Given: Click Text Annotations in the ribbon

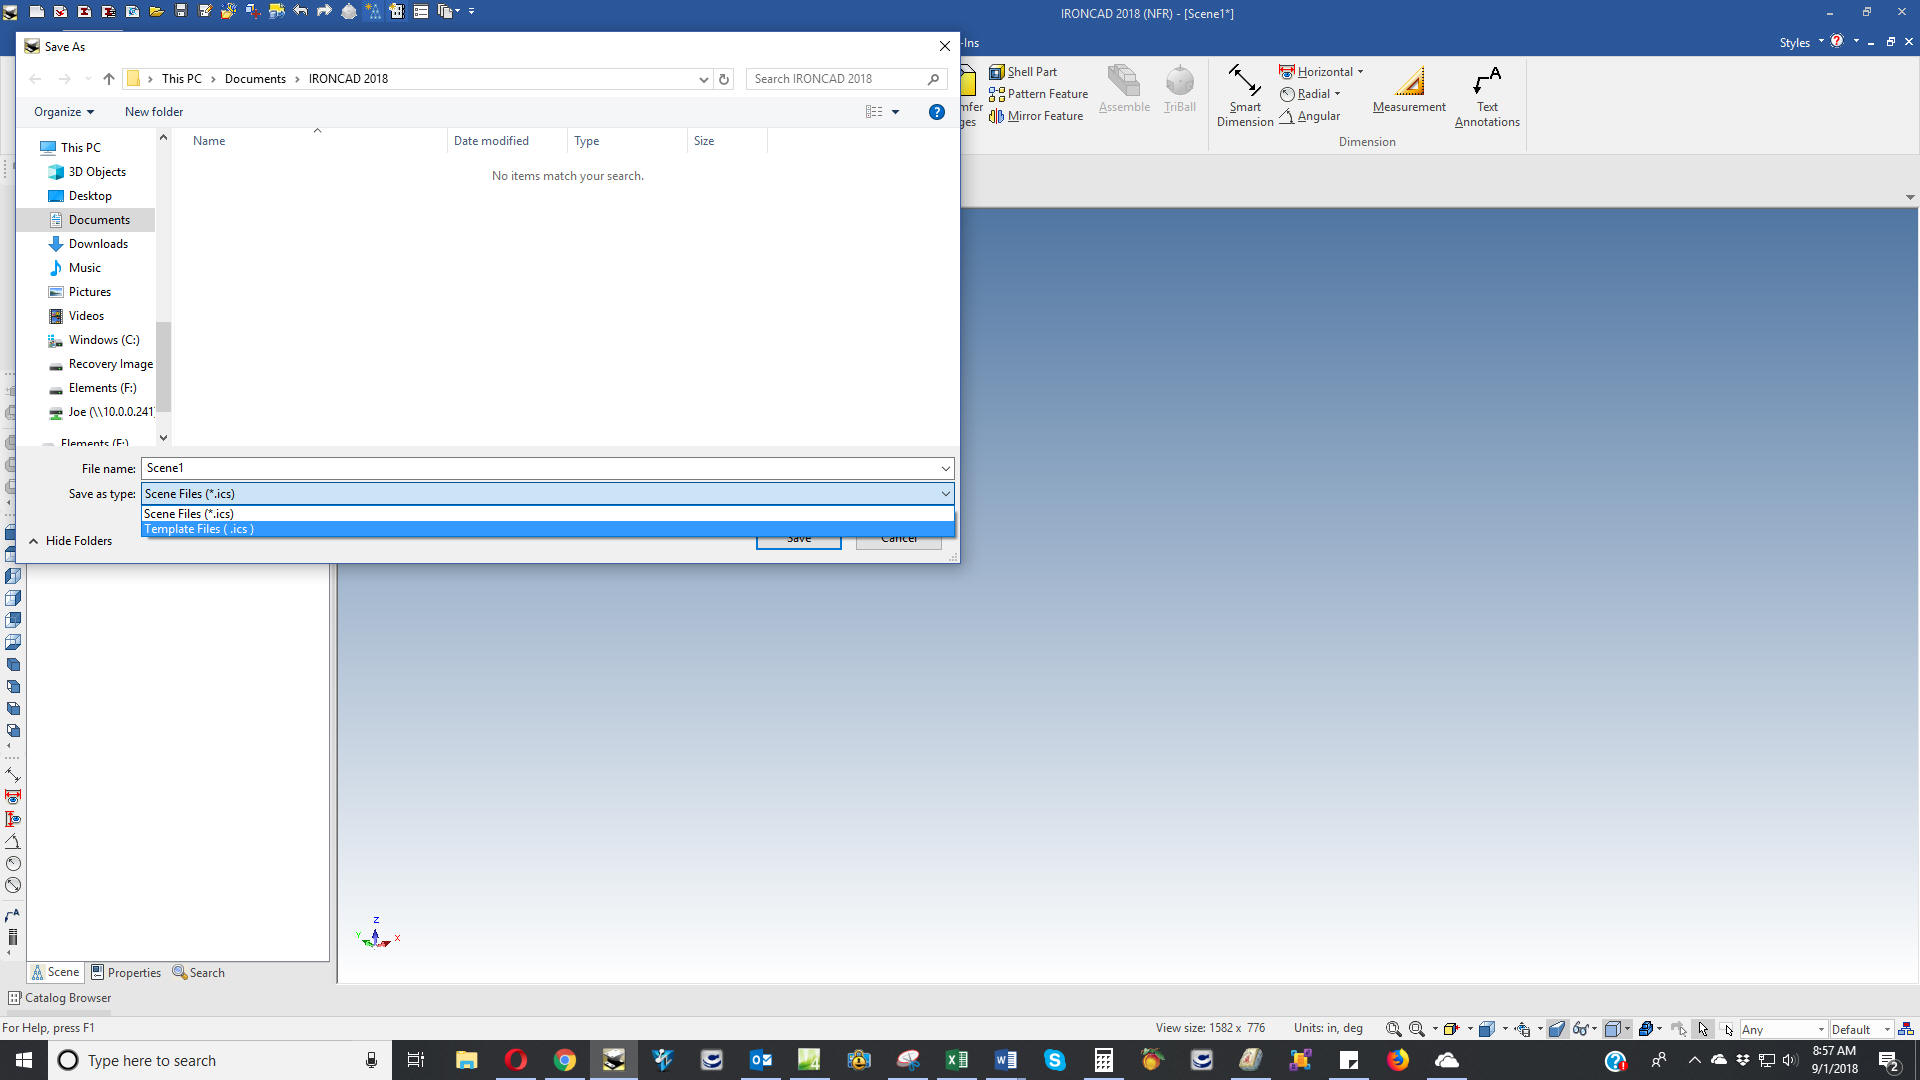Looking at the screenshot, I should click(1487, 96).
